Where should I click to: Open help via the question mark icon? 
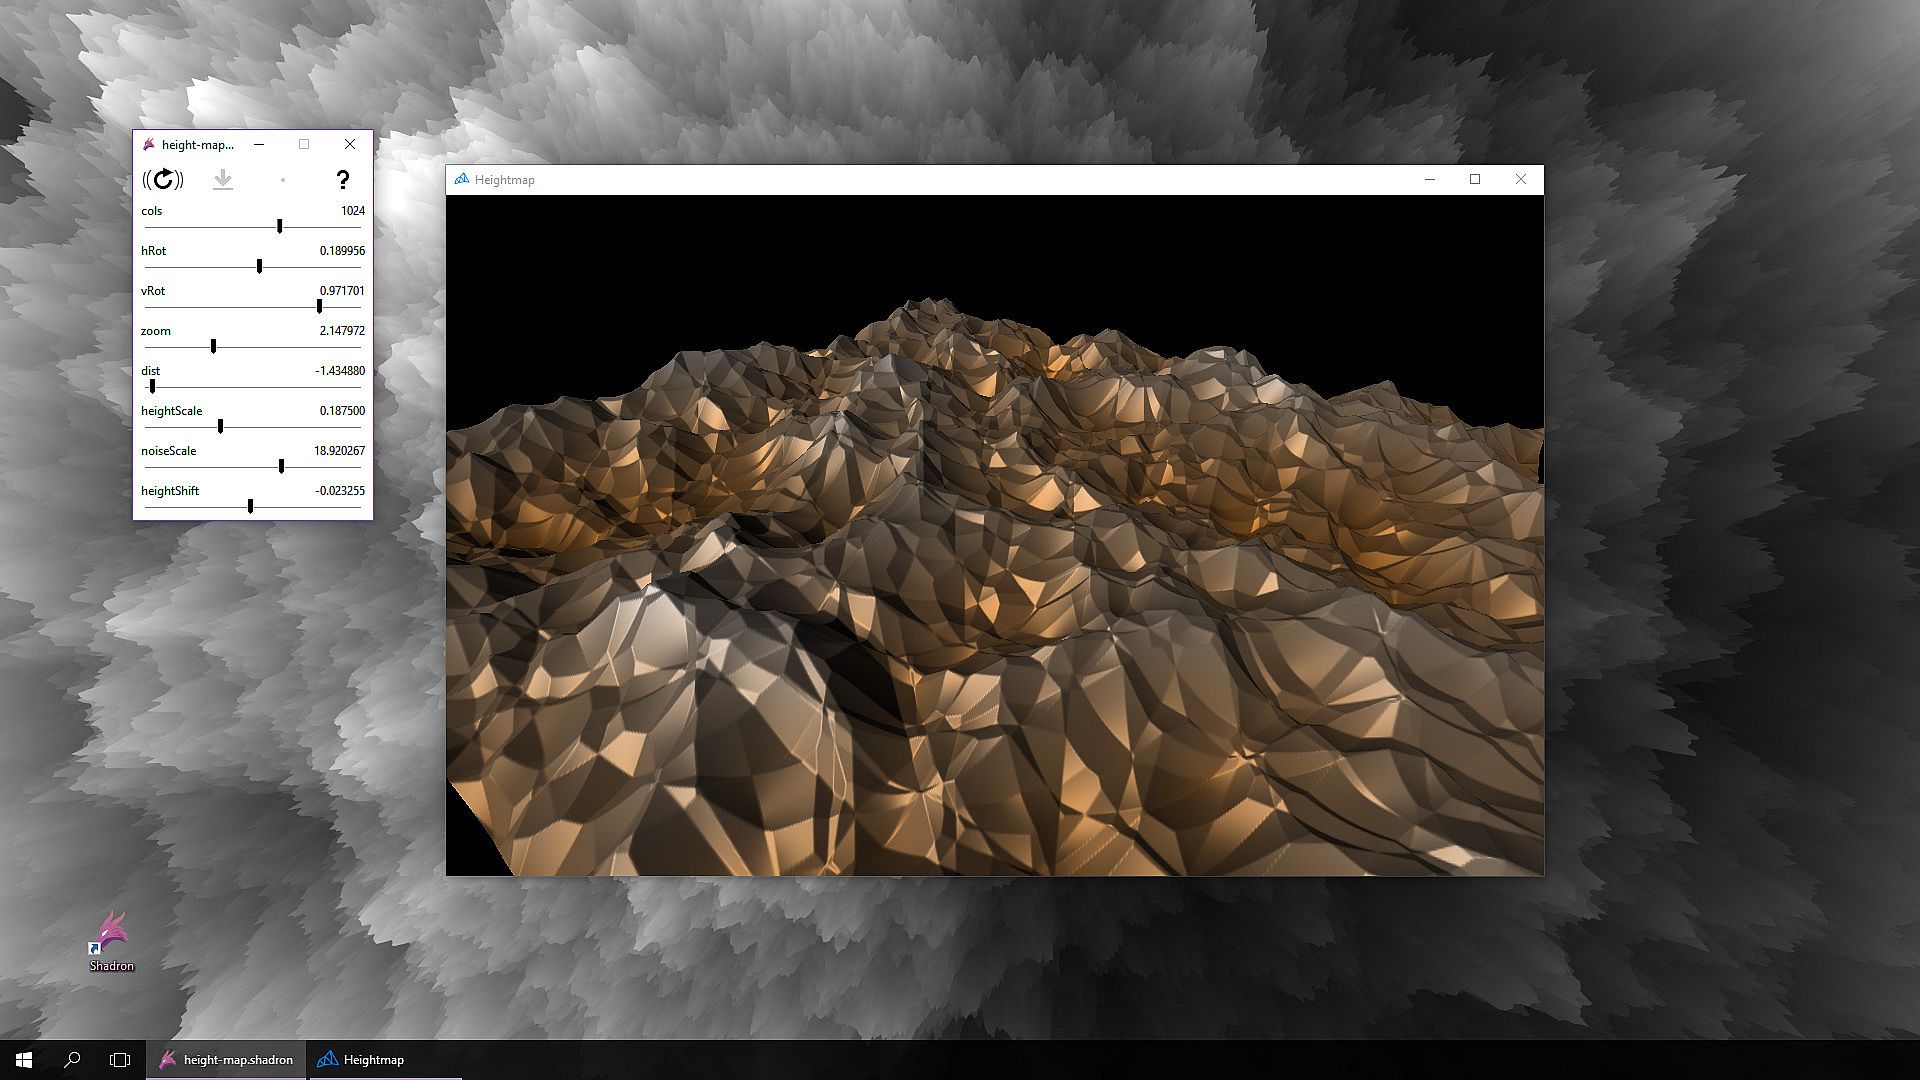(342, 179)
